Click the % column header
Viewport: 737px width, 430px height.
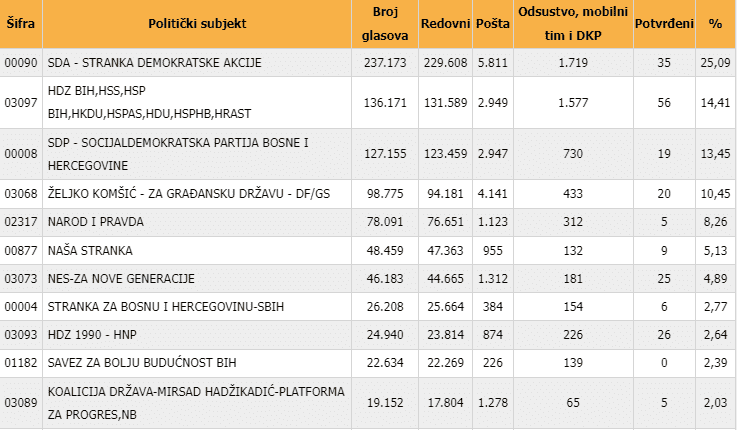pos(715,22)
